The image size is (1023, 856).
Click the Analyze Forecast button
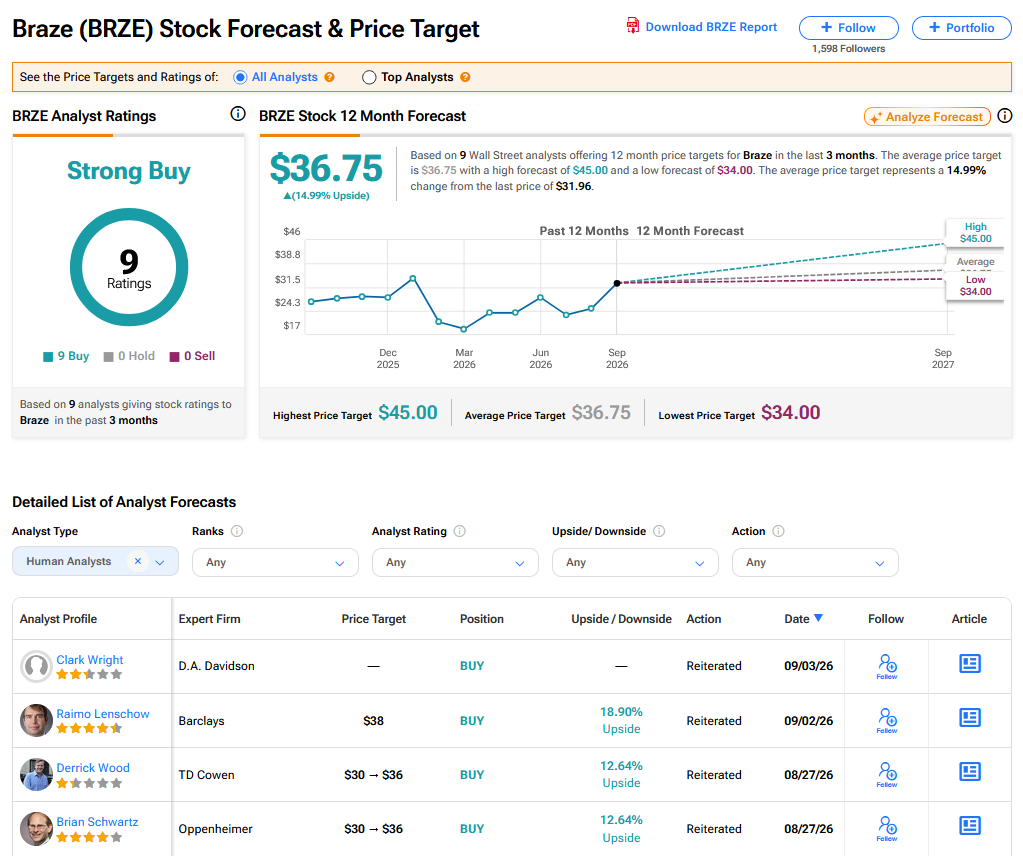pyautogui.click(x=927, y=117)
